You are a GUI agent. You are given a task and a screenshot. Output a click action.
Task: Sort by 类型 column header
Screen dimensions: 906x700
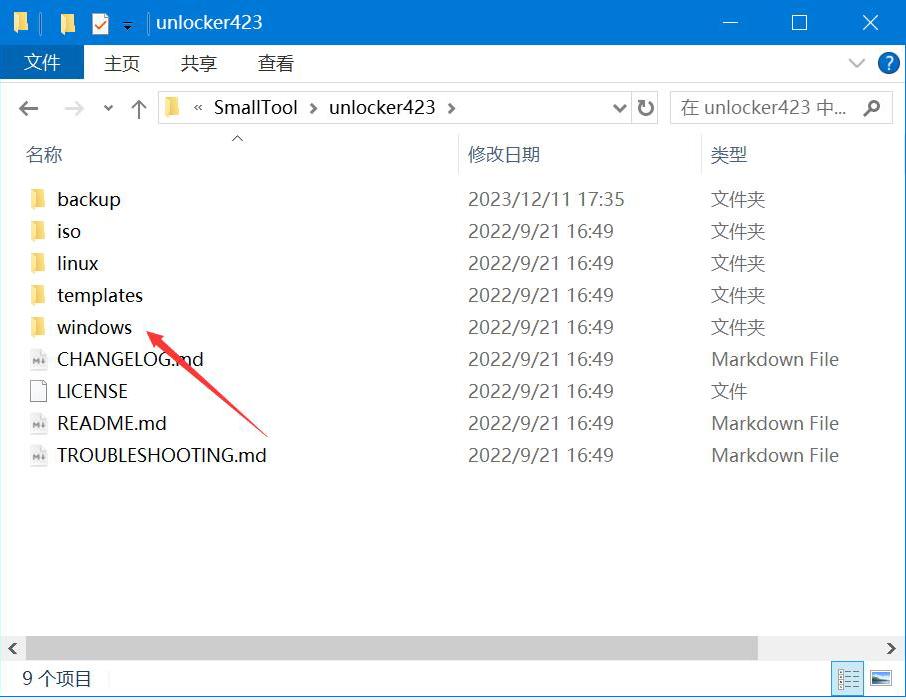729,155
